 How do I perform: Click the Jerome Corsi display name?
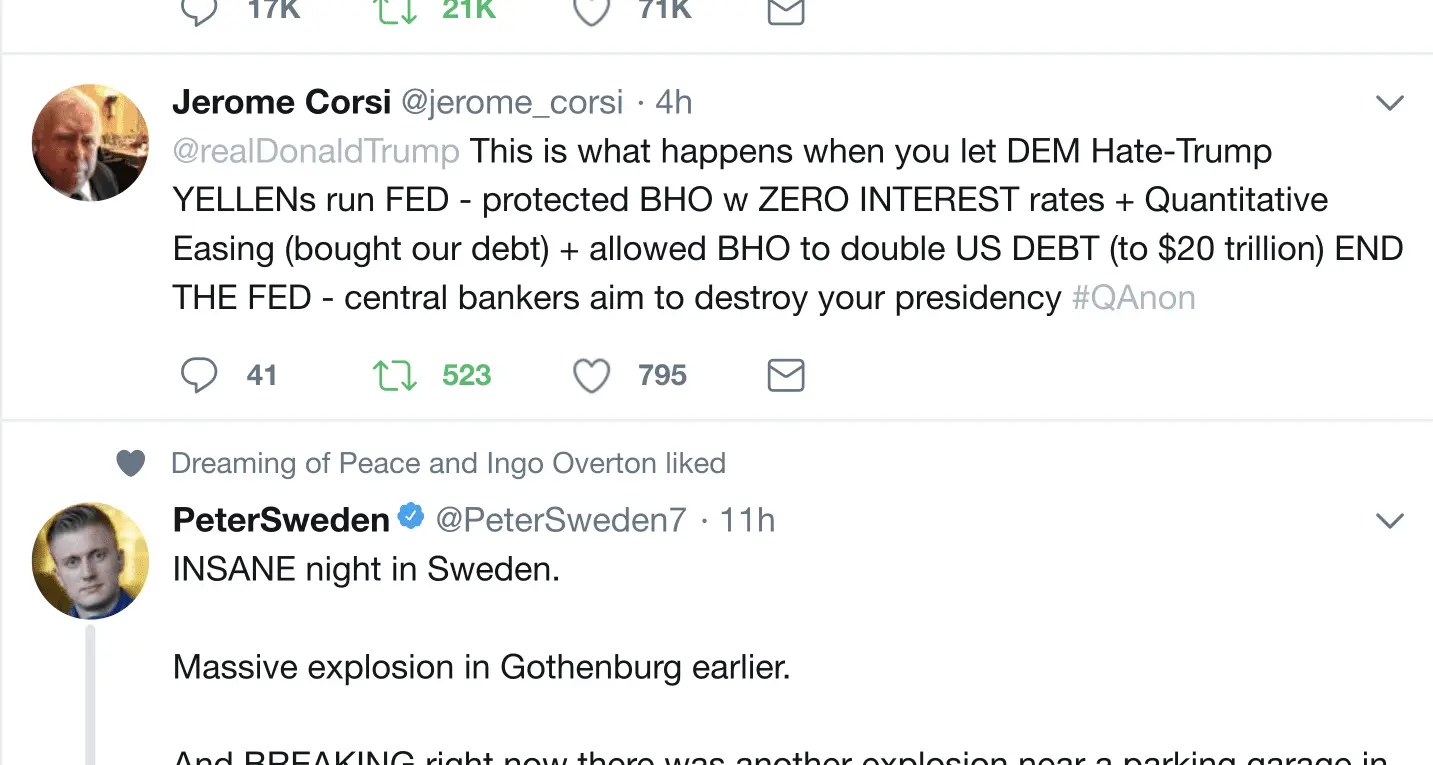pyautogui.click(x=281, y=102)
